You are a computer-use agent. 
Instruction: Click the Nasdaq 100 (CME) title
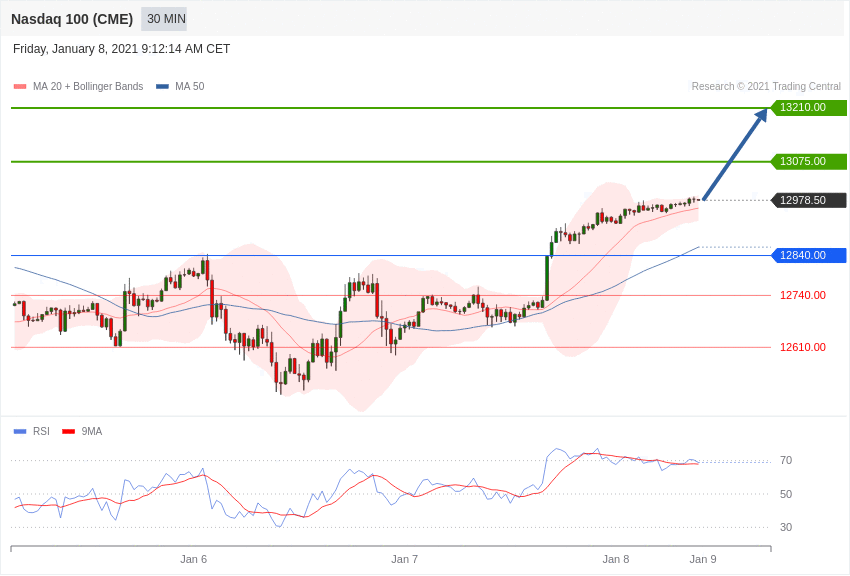(x=72, y=19)
